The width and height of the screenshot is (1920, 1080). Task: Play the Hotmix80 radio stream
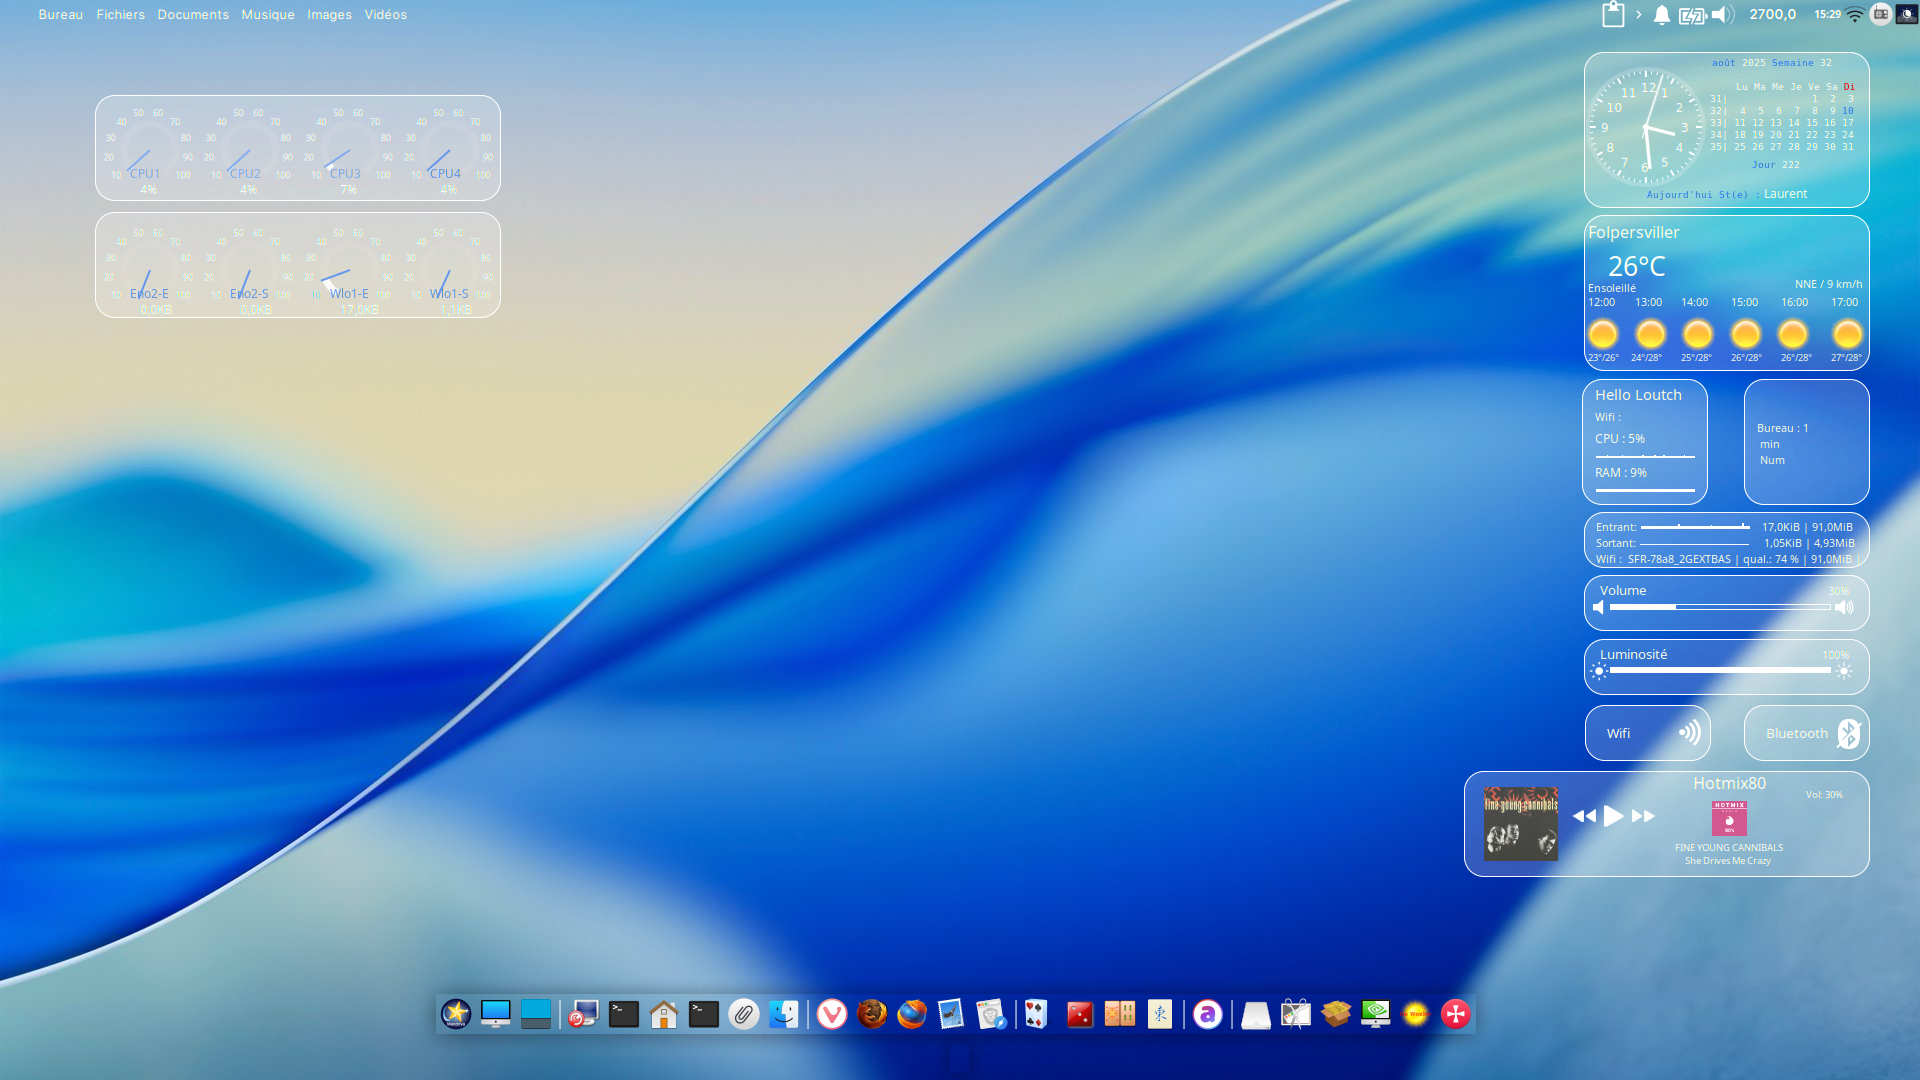(x=1613, y=816)
